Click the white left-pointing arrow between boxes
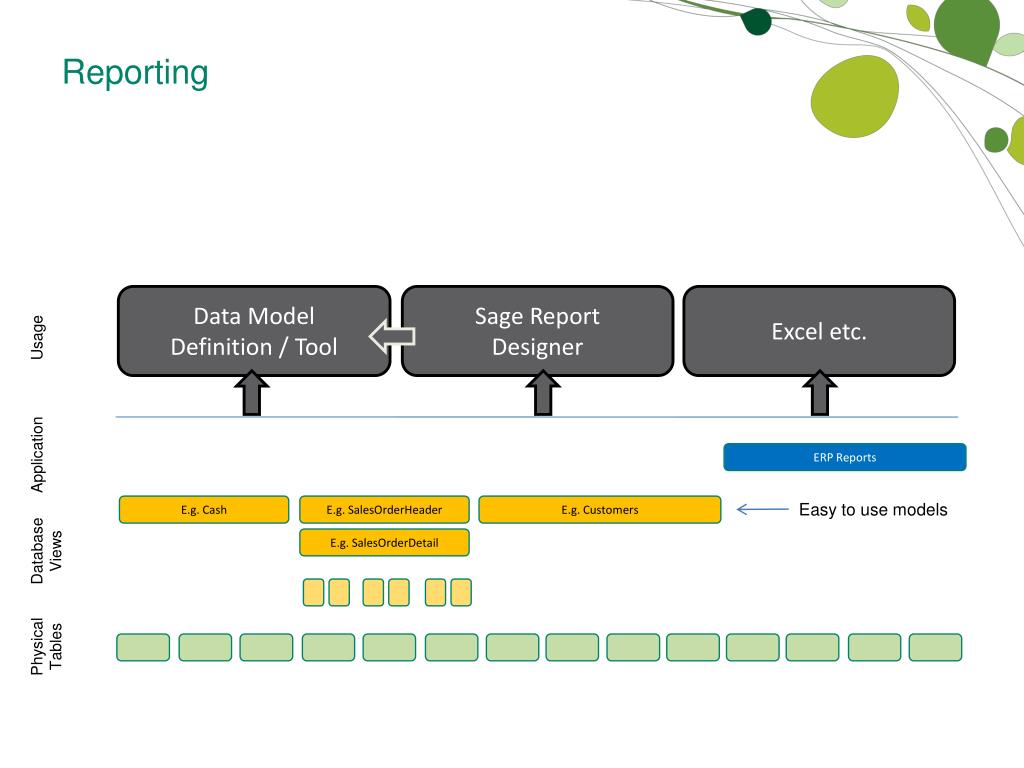 [392, 336]
